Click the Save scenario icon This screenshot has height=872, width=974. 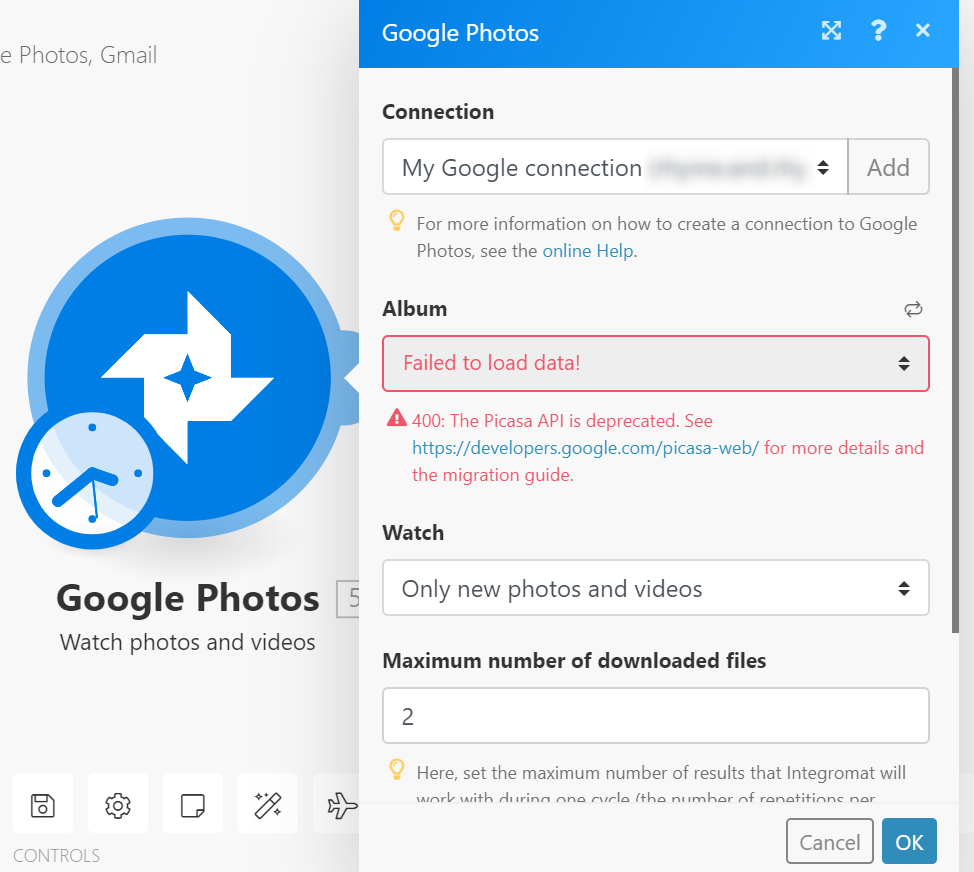[43, 805]
